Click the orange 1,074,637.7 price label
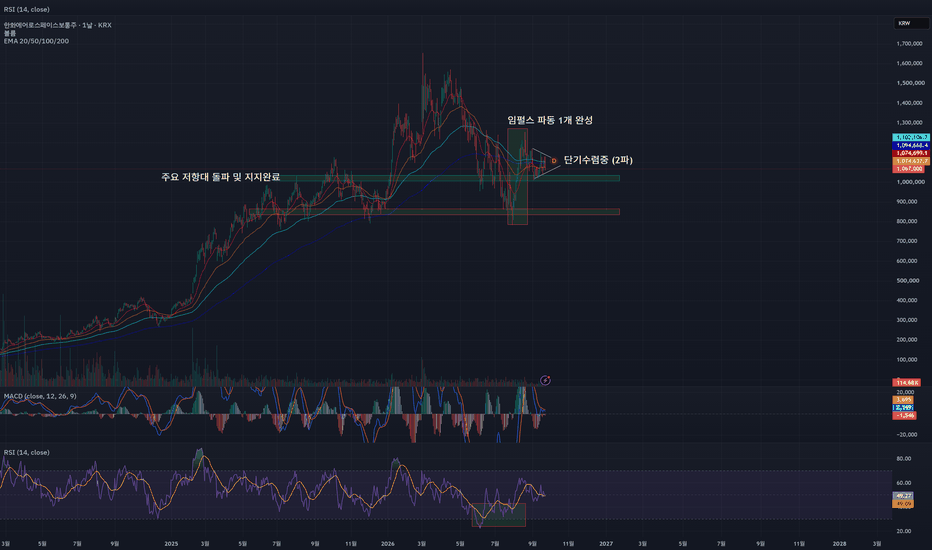 tap(911, 161)
